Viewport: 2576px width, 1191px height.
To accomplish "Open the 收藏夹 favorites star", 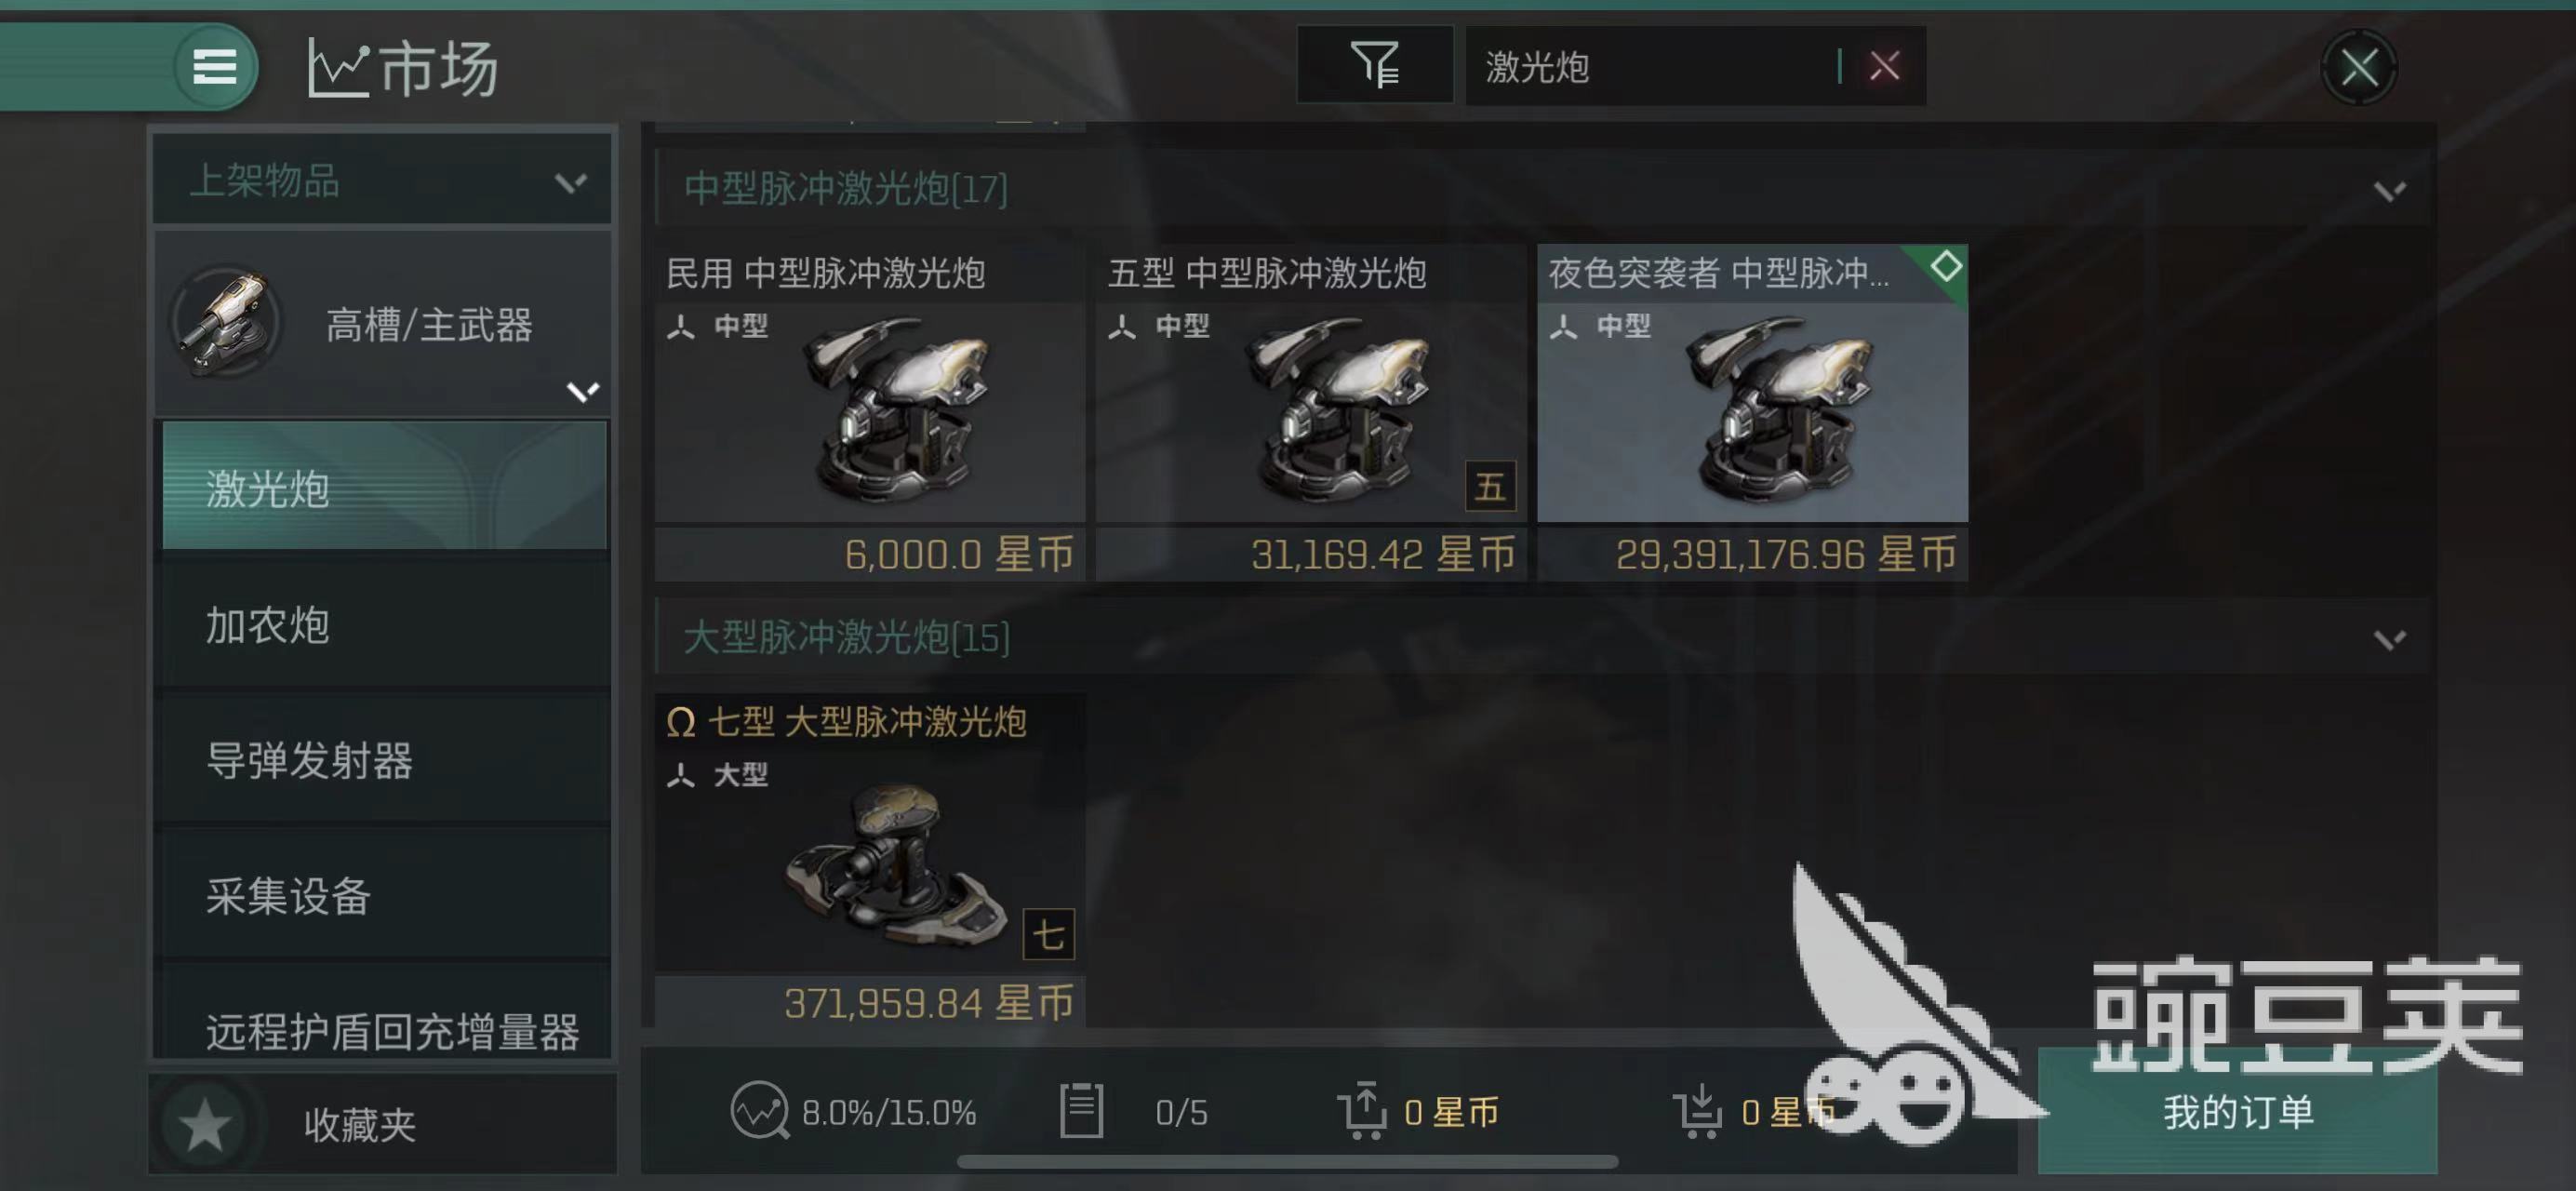I will point(205,1125).
